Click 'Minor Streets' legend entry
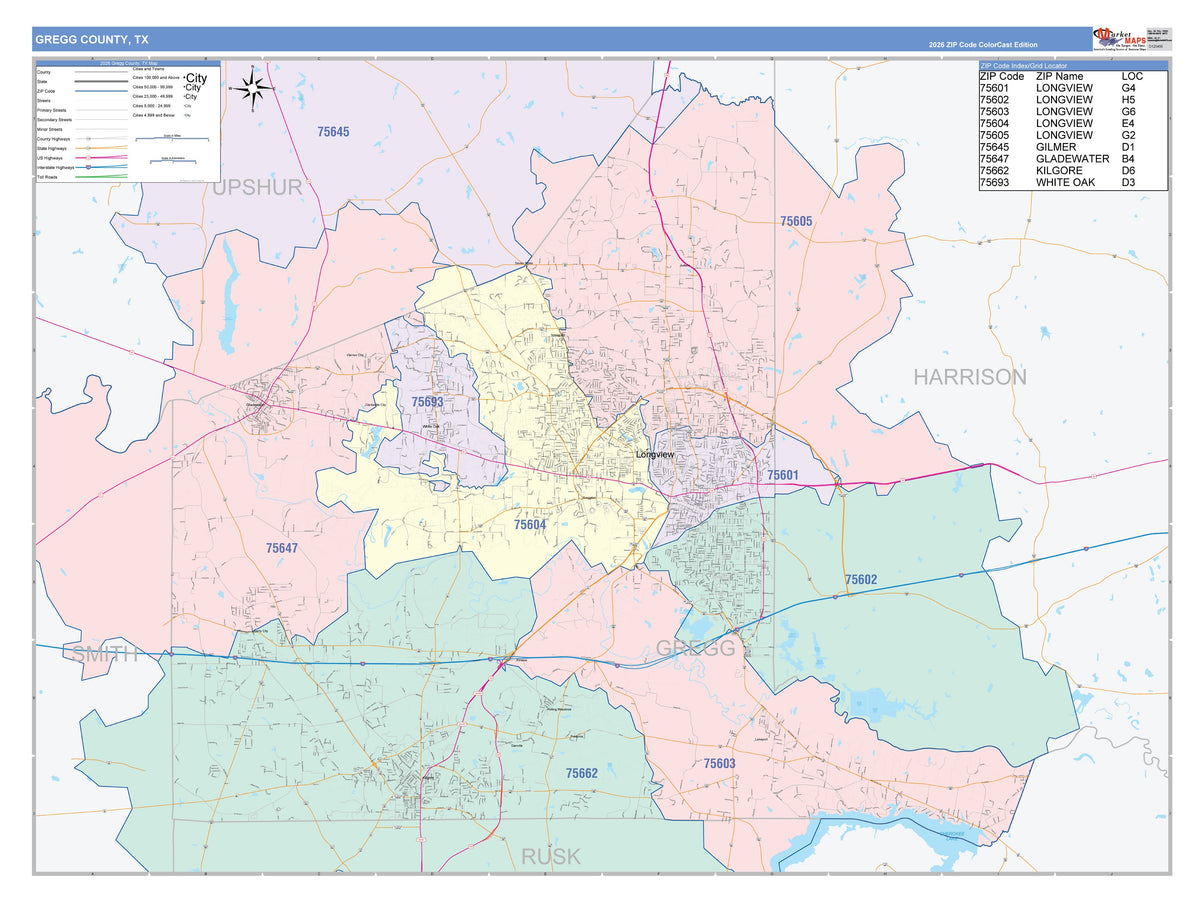The height and width of the screenshot is (908, 1200). coord(50,129)
